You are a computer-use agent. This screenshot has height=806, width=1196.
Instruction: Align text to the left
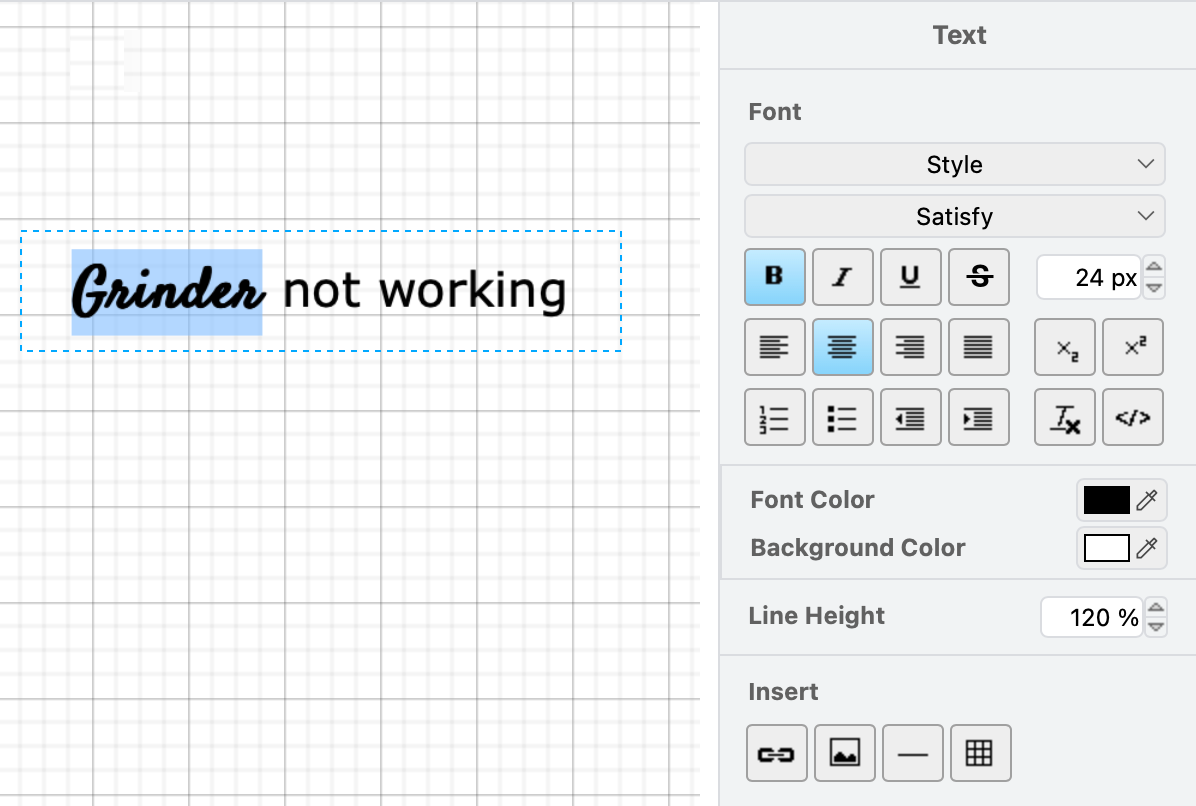pos(774,347)
